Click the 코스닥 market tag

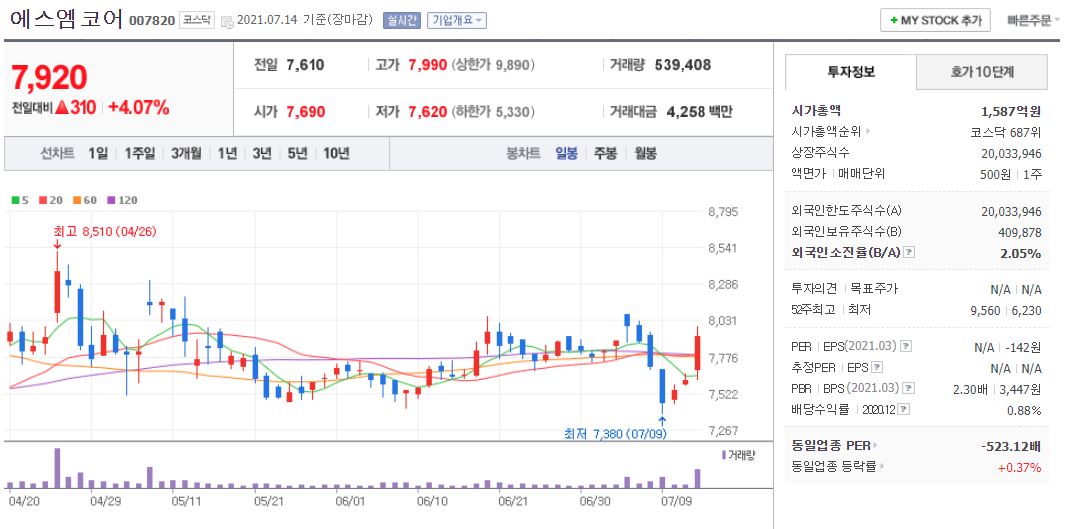tap(197, 20)
